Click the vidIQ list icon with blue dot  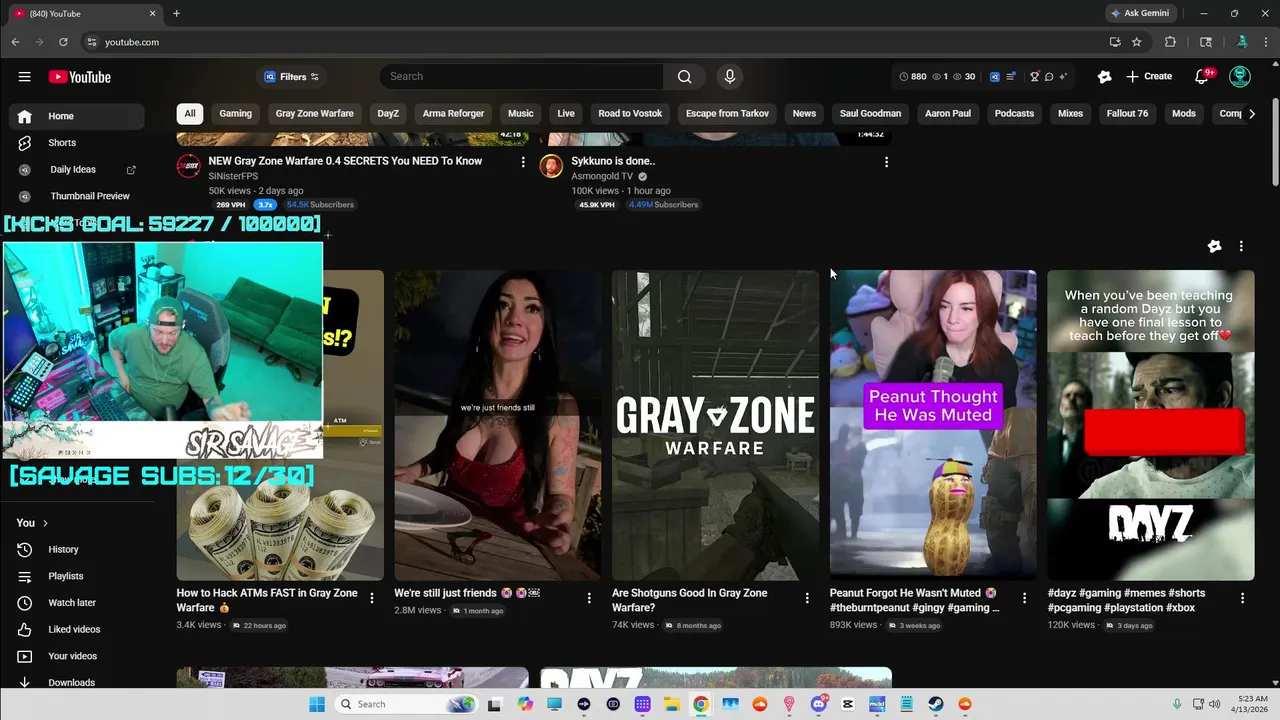(1011, 77)
